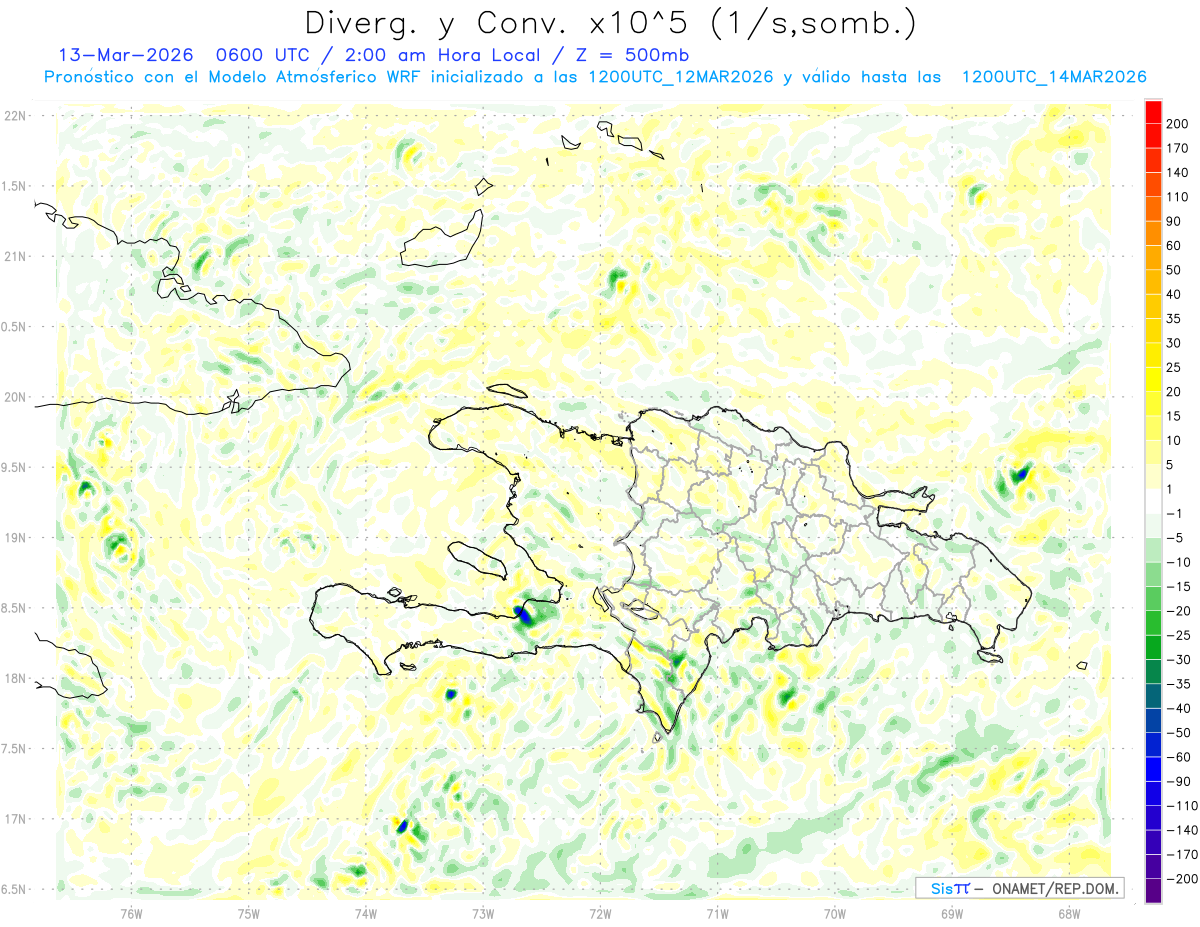Click the 0.5N latitude axis label

[14, 327]
